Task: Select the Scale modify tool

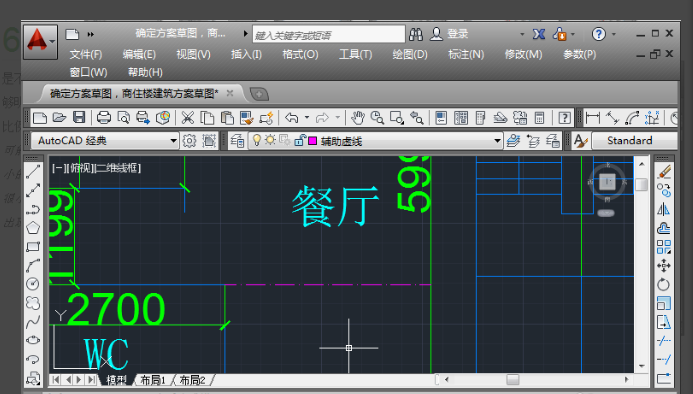Action: coord(664,303)
